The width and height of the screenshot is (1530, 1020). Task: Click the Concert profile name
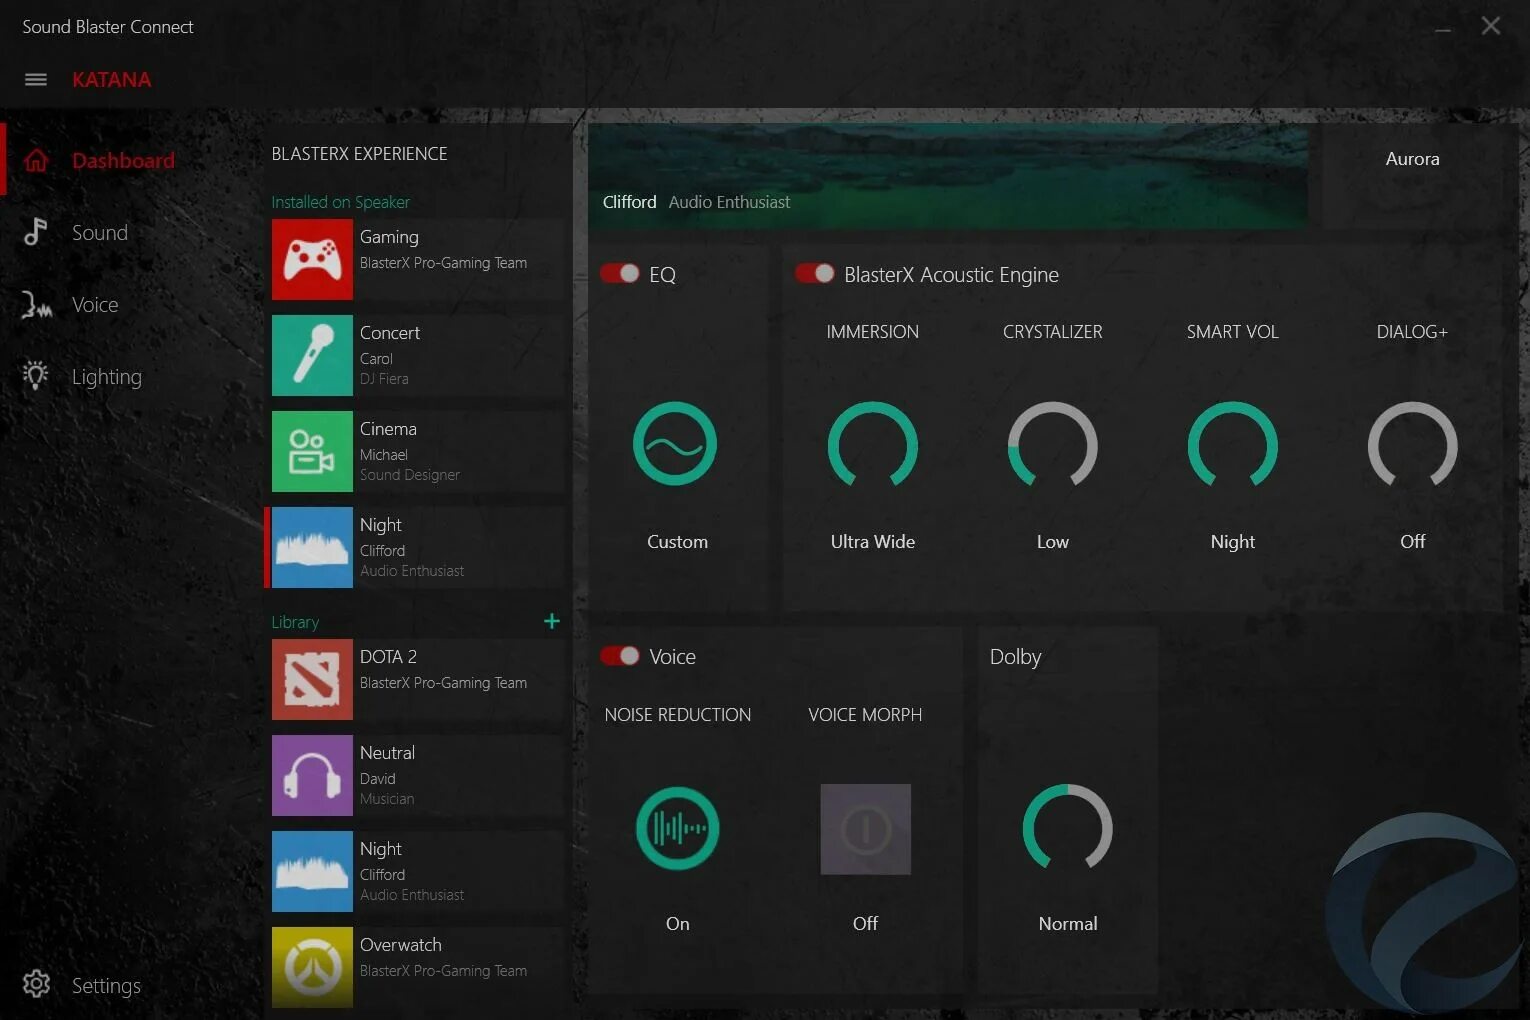point(390,333)
